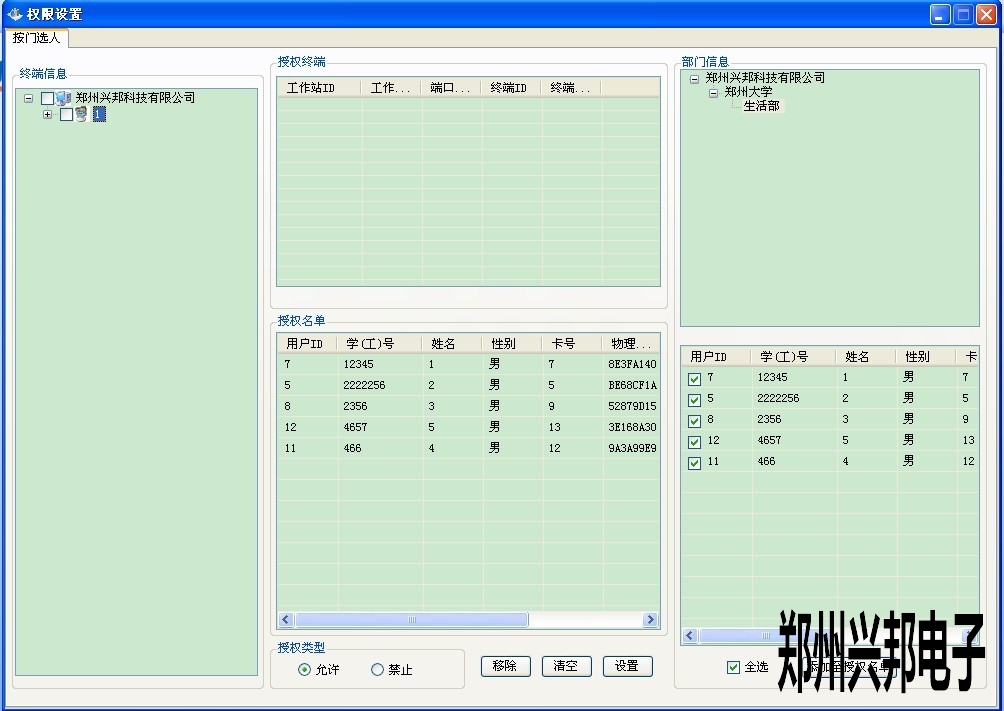
Task: Uncheck user ID 11 in department user list
Action: coord(694,463)
